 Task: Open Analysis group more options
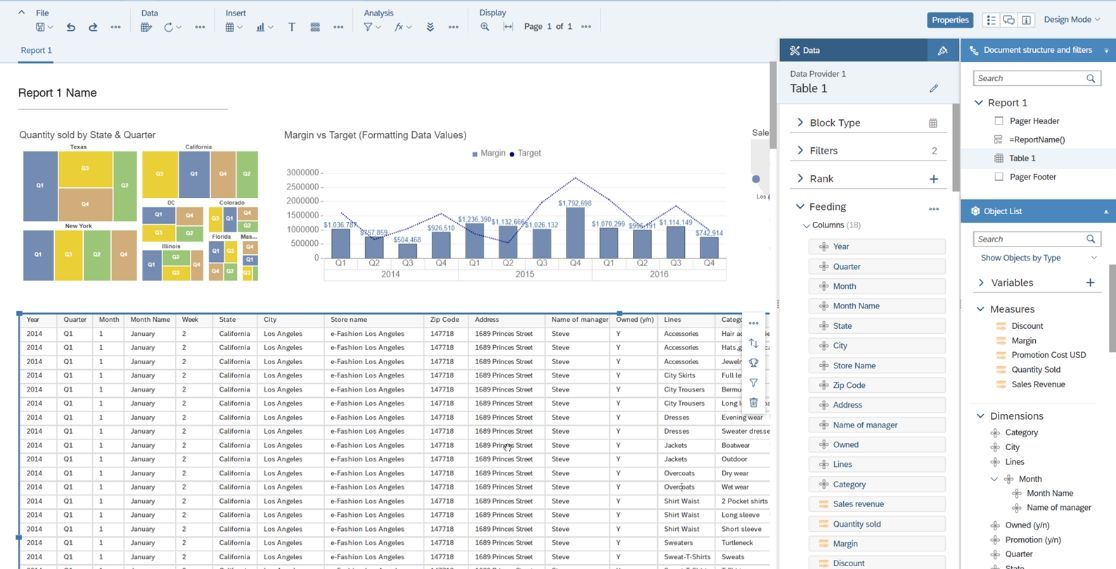[453, 27]
